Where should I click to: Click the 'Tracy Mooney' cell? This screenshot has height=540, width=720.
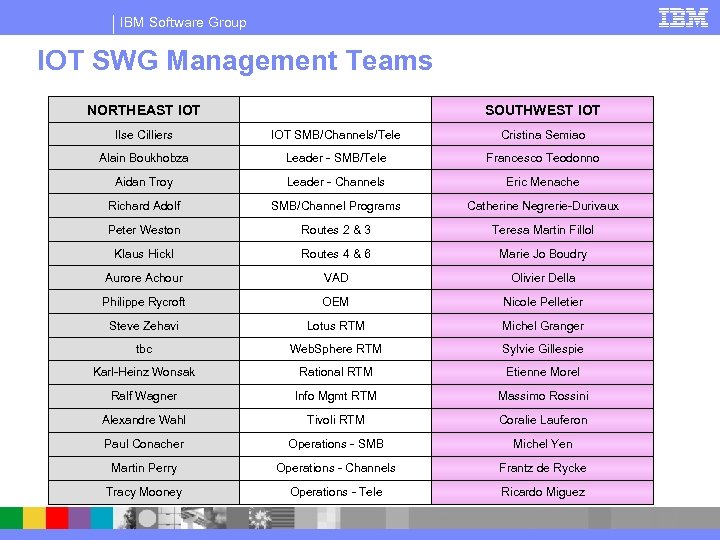click(x=144, y=492)
